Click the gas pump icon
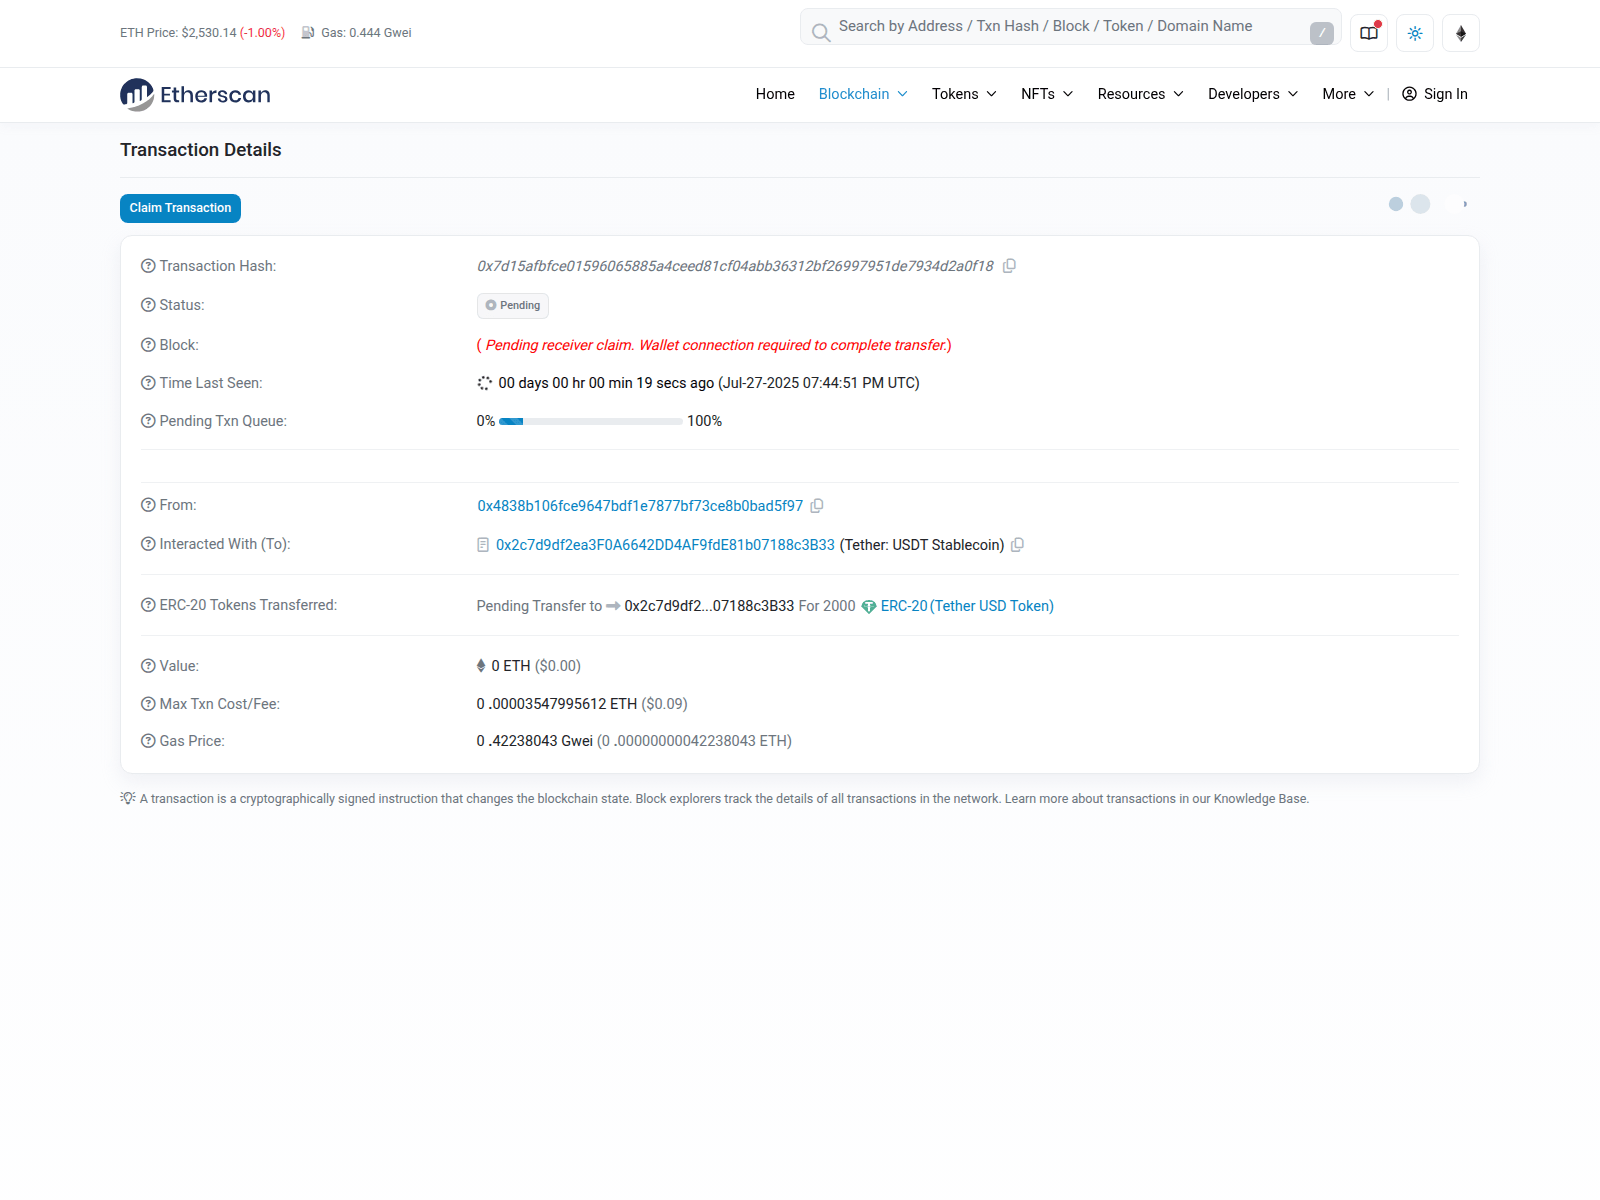 308,33
